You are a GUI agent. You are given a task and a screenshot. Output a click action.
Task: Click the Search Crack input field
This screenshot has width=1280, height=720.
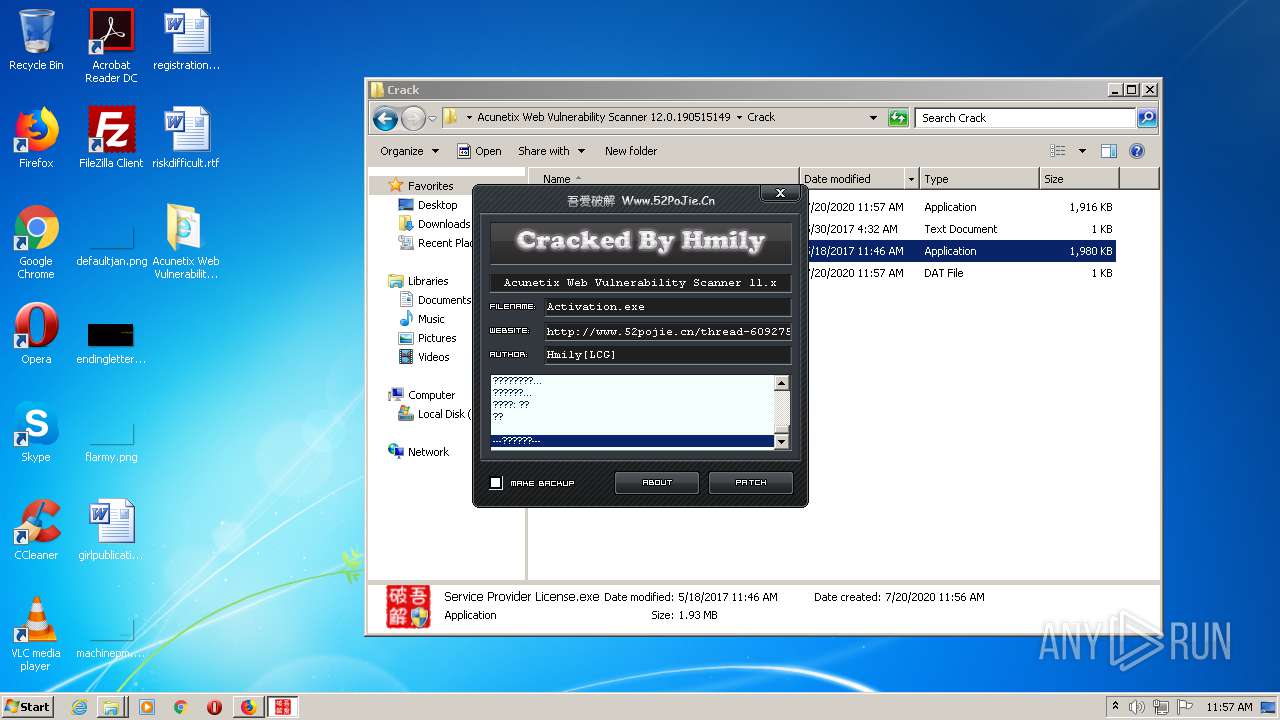(1026, 118)
